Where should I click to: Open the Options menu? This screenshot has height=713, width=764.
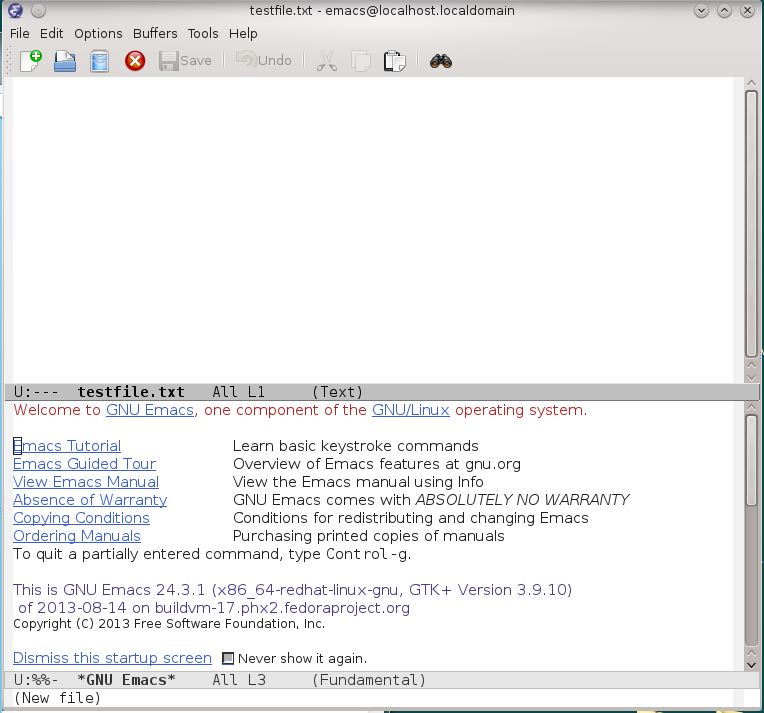pos(98,34)
